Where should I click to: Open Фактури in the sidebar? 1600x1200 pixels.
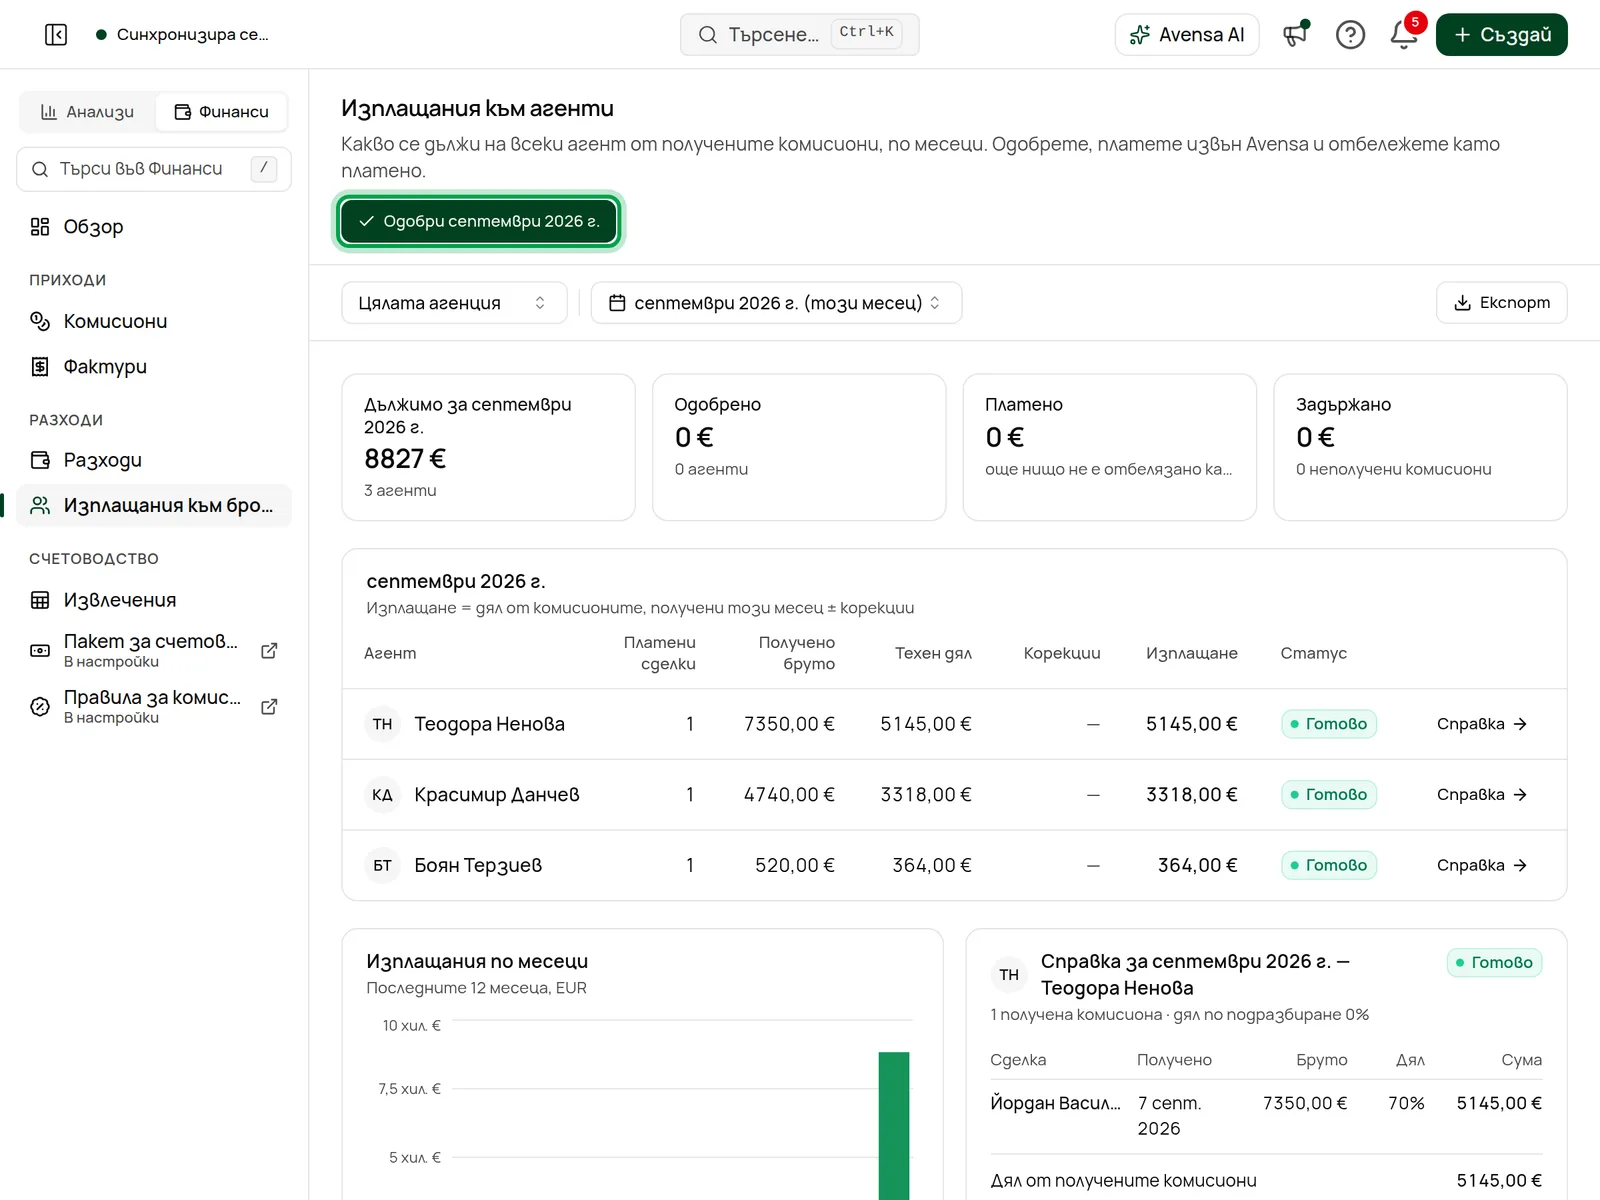(x=154, y=367)
